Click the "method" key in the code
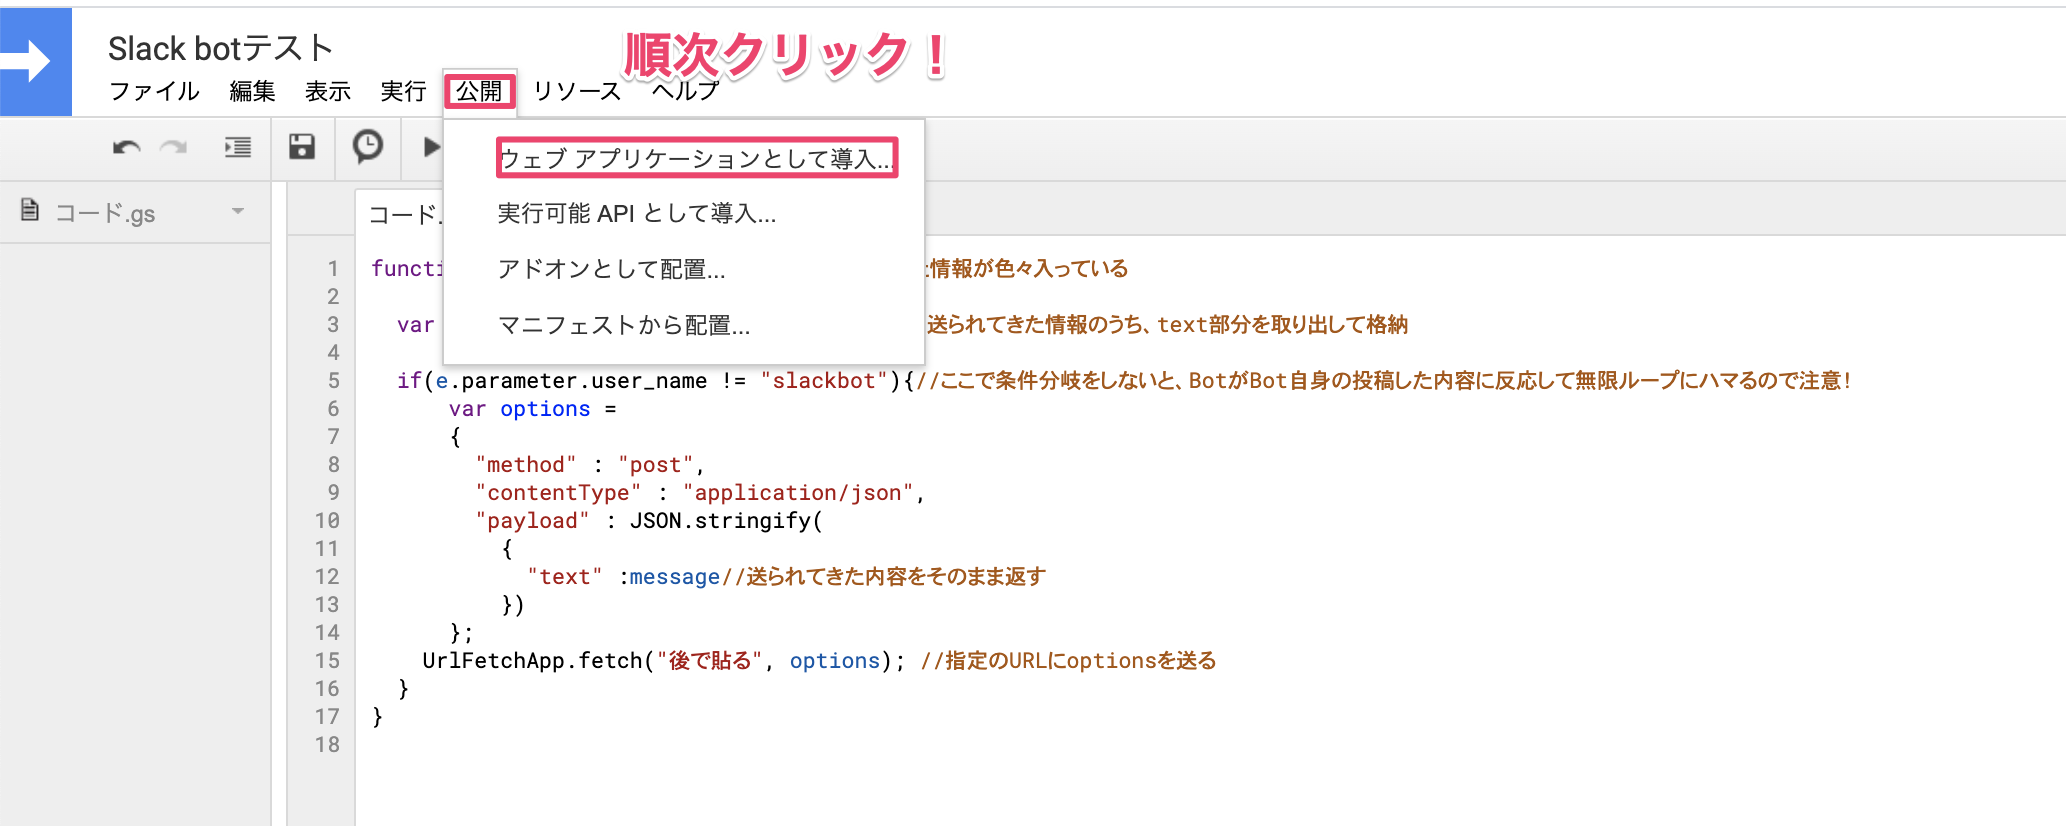Image resolution: width=2066 pixels, height=826 pixels. (526, 465)
